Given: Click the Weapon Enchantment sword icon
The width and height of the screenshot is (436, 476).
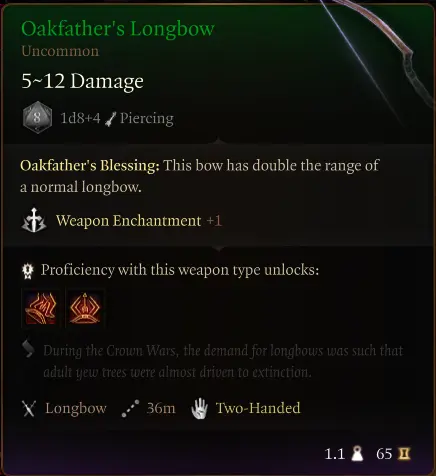Looking at the screenshot, I should click(34, 220).
